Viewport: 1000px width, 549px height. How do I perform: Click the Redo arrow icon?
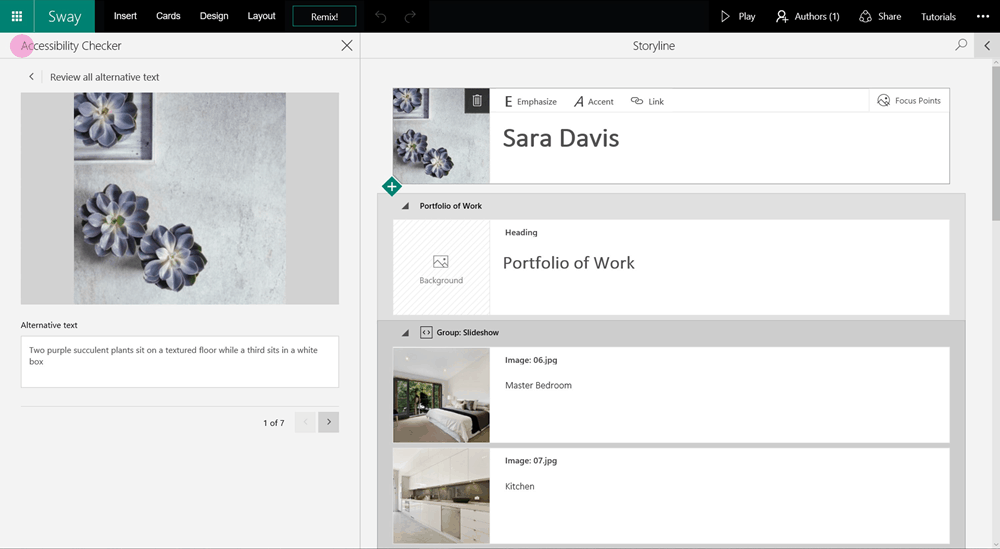410,16
